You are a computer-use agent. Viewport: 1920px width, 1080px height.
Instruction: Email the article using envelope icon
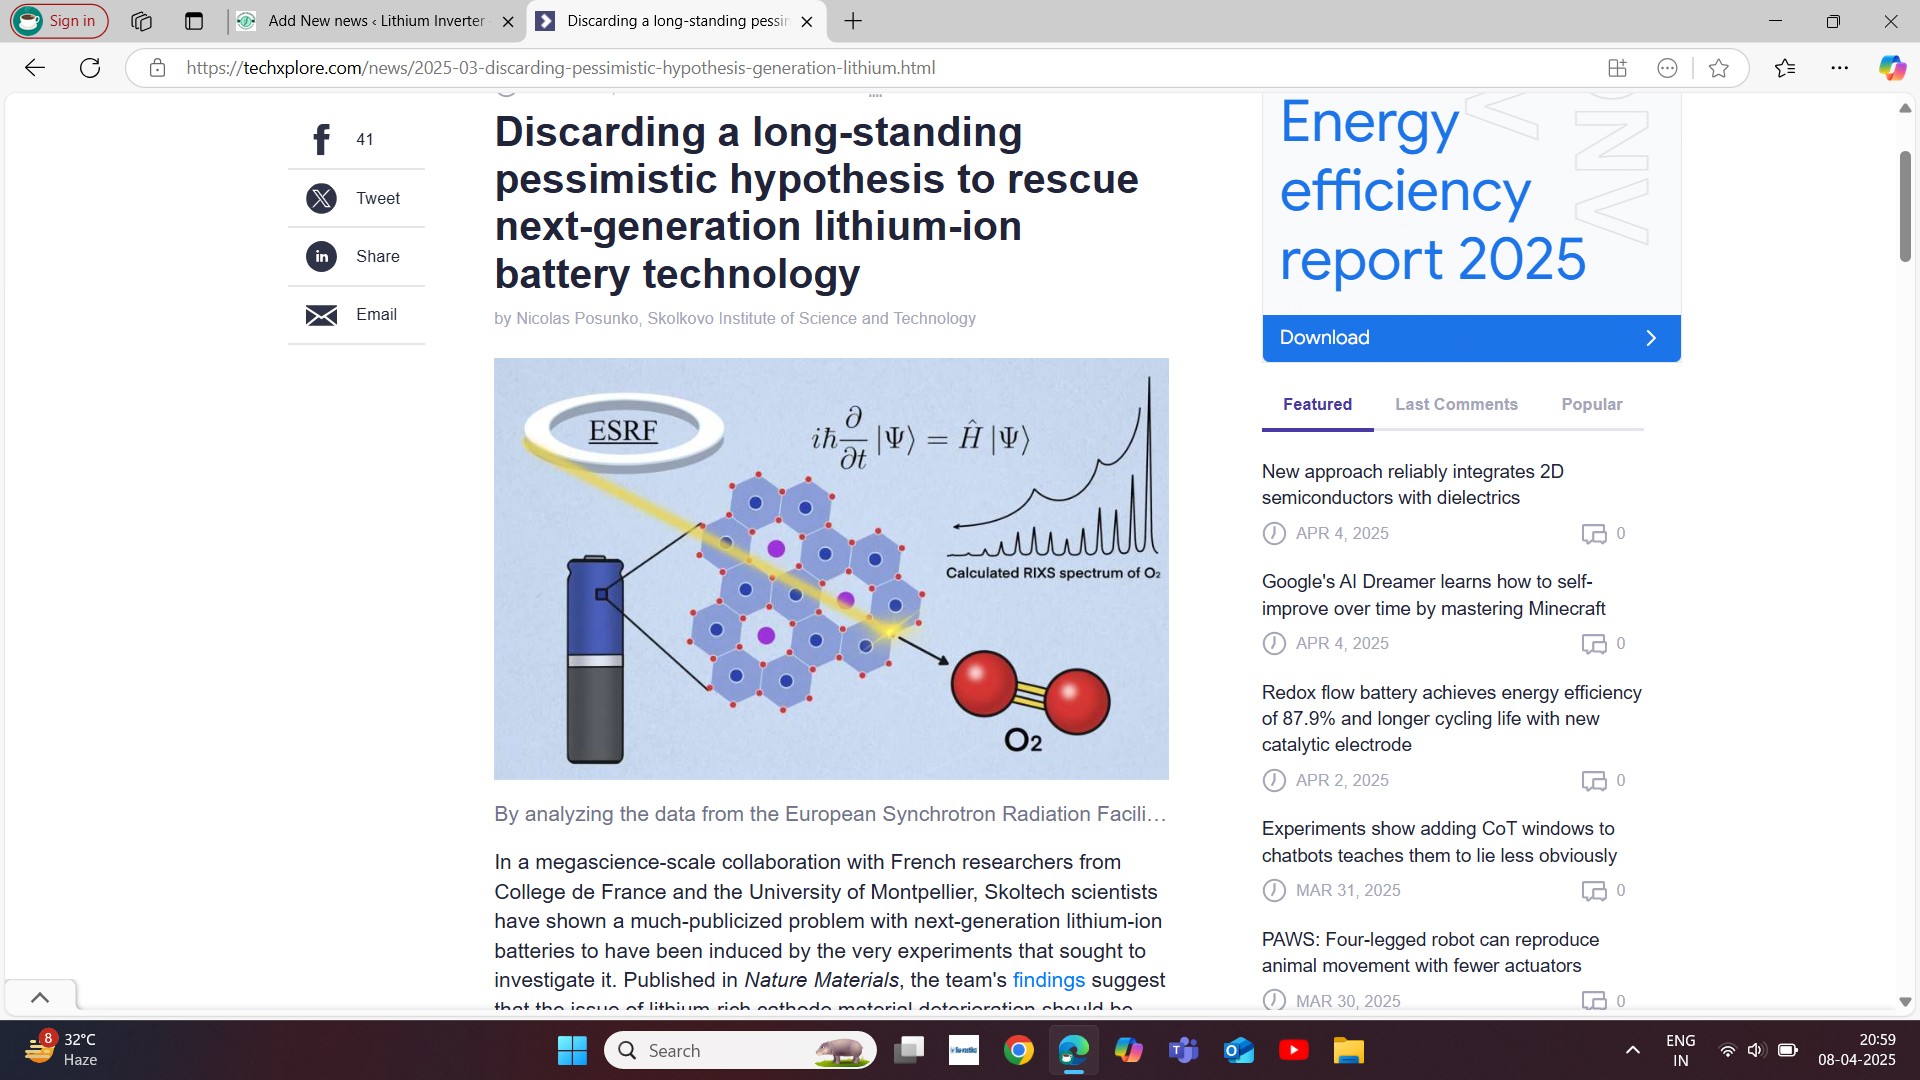pos(321,315)
